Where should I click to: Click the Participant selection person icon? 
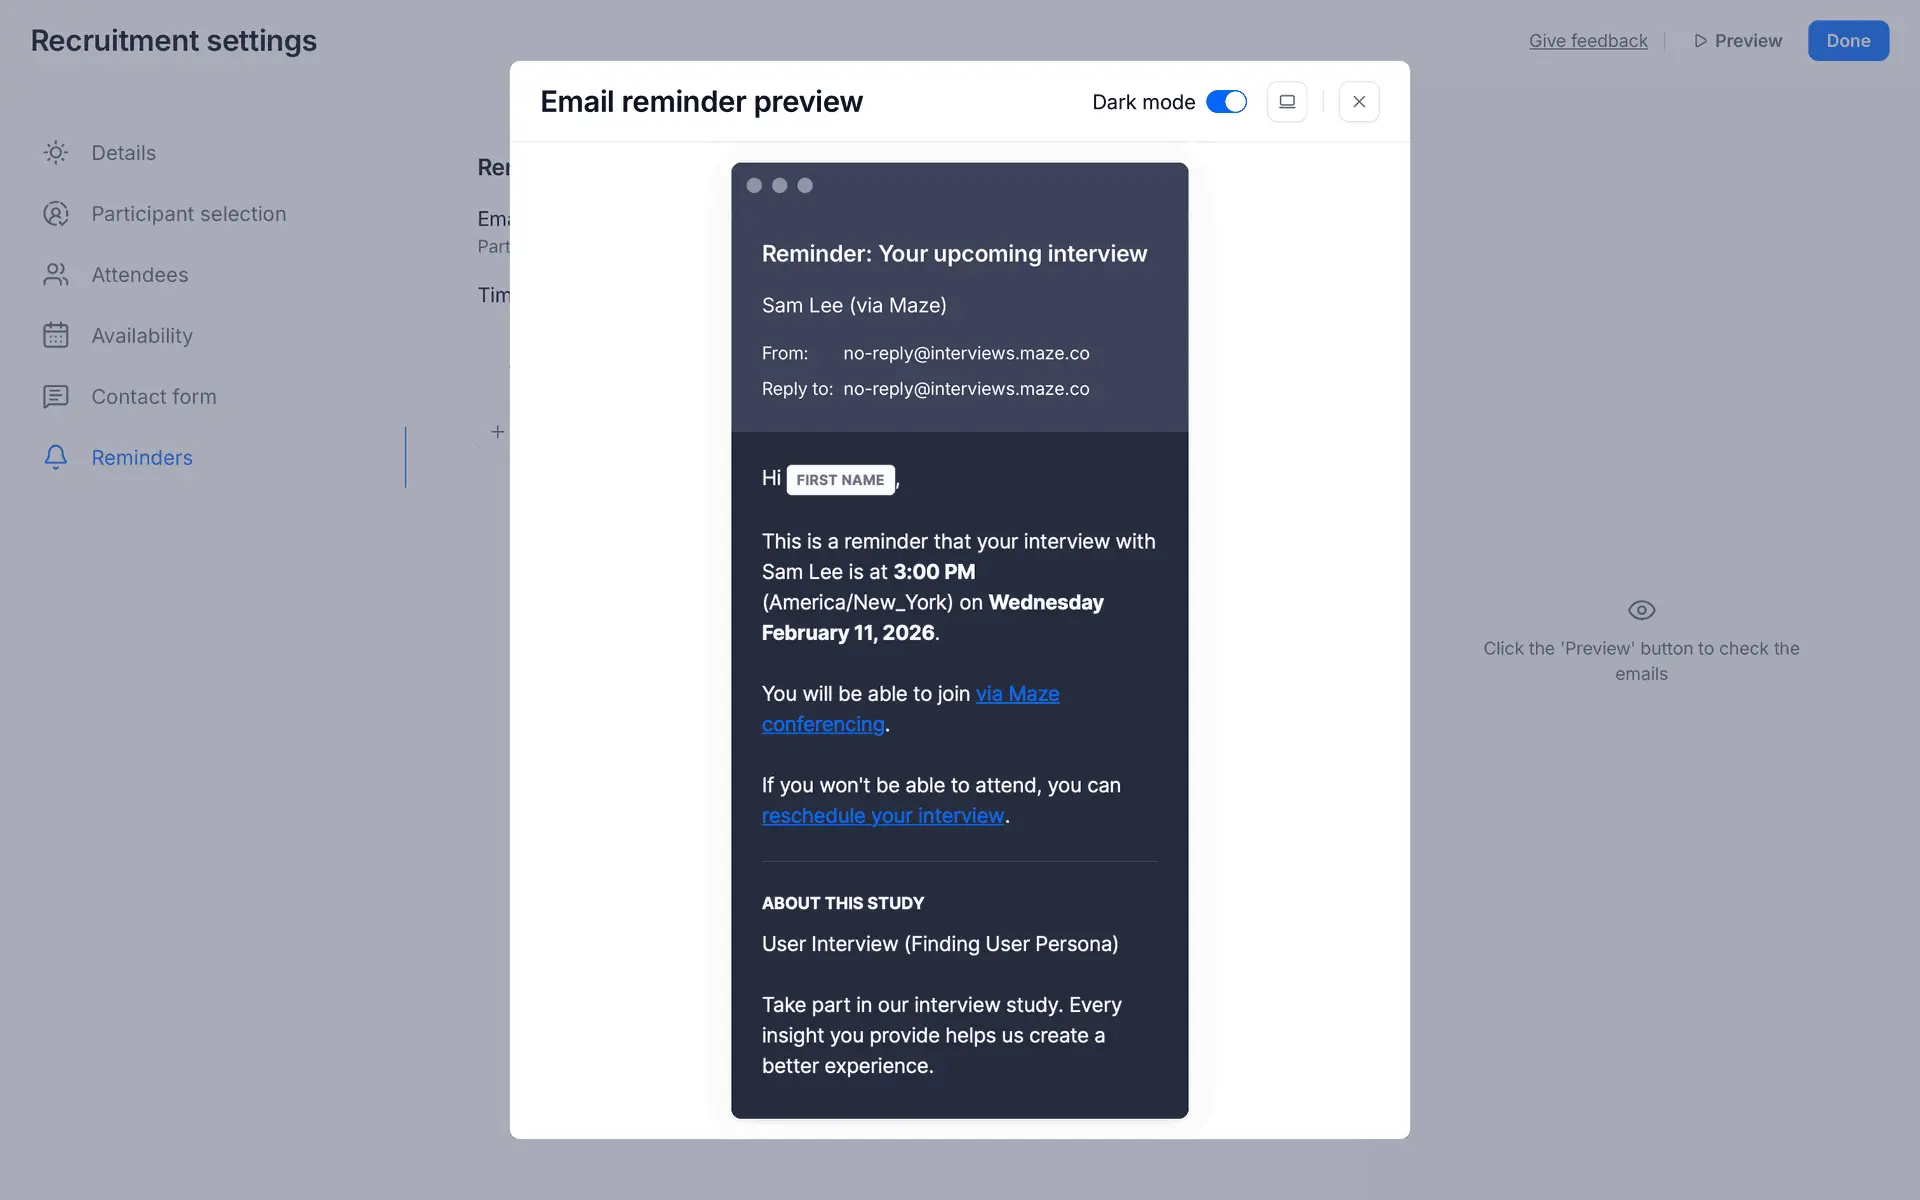(x=56, y=214)
